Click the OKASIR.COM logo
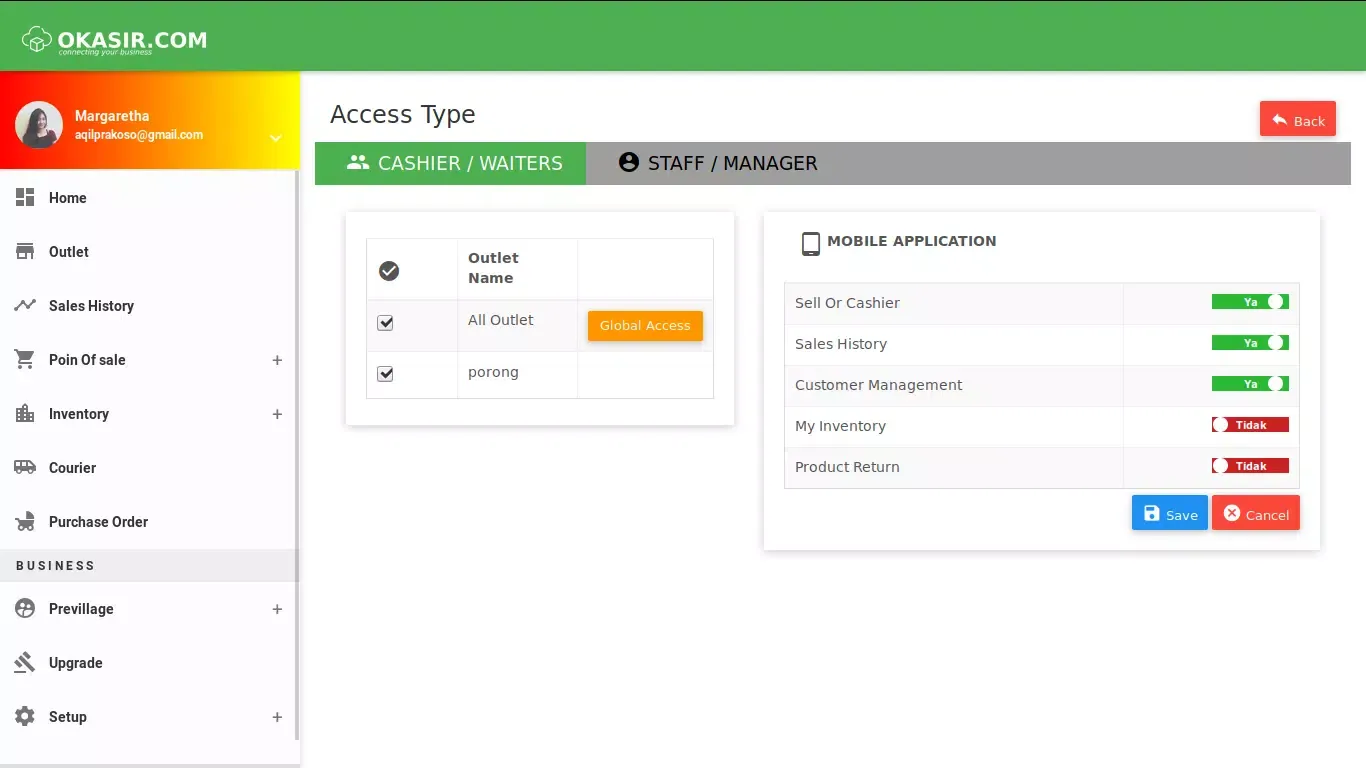 (x=114, y=41)
